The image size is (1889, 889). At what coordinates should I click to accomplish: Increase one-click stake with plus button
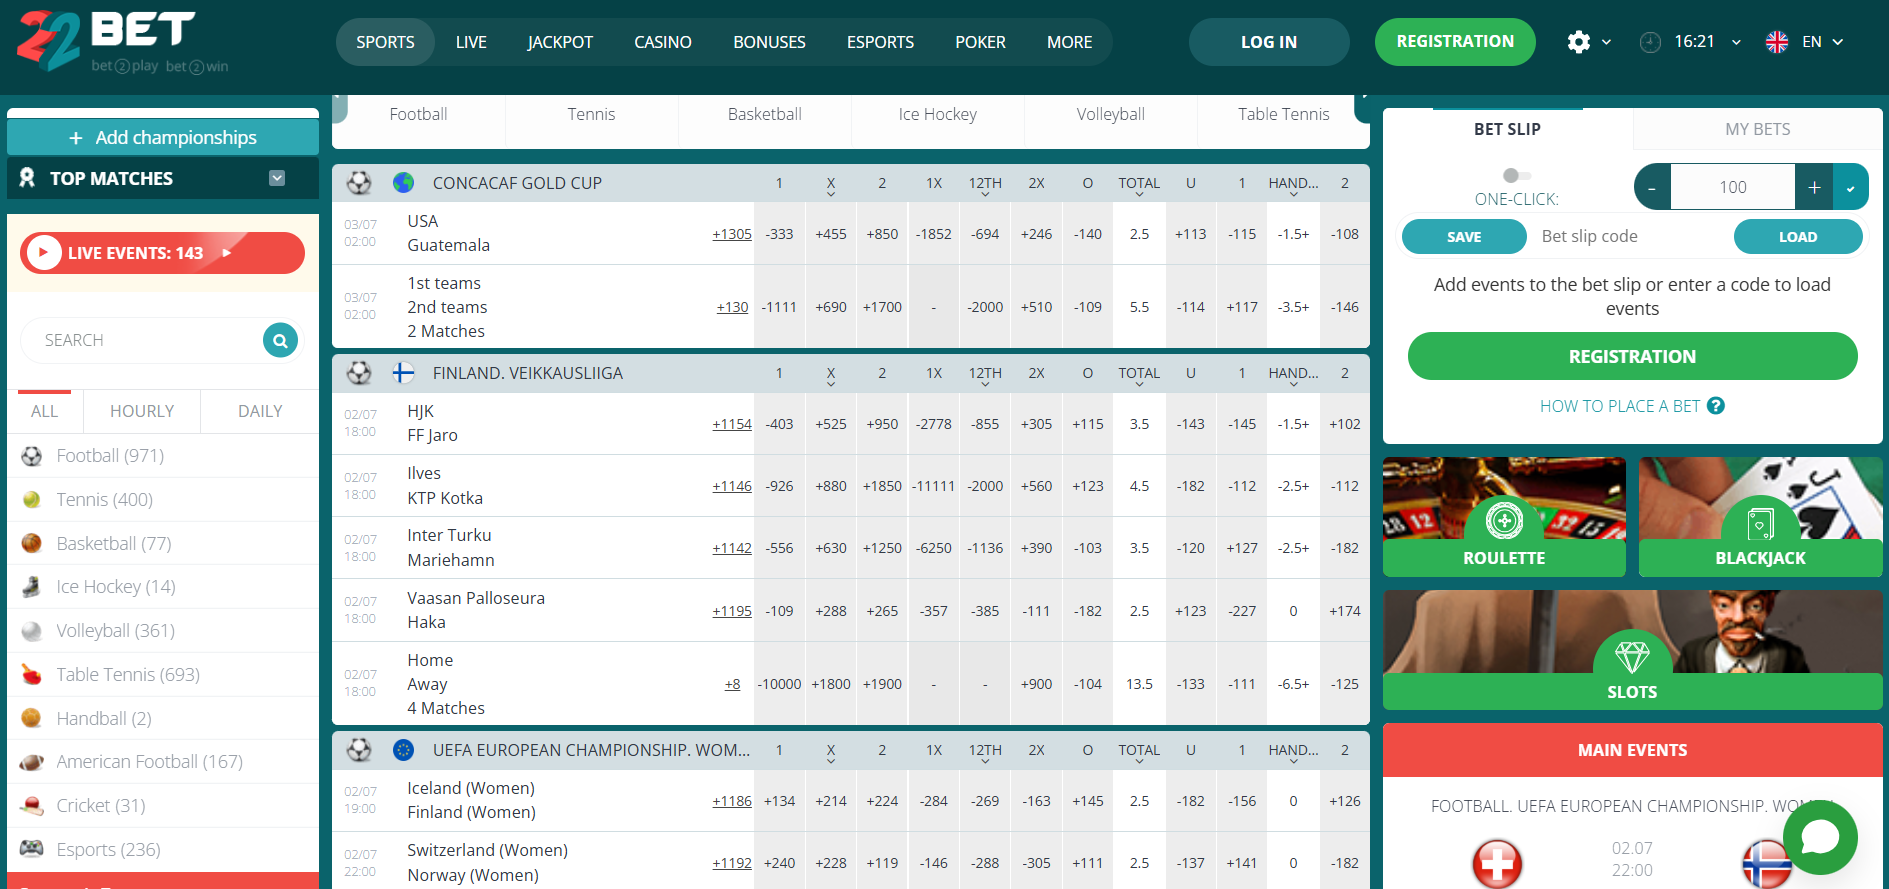1814,187
